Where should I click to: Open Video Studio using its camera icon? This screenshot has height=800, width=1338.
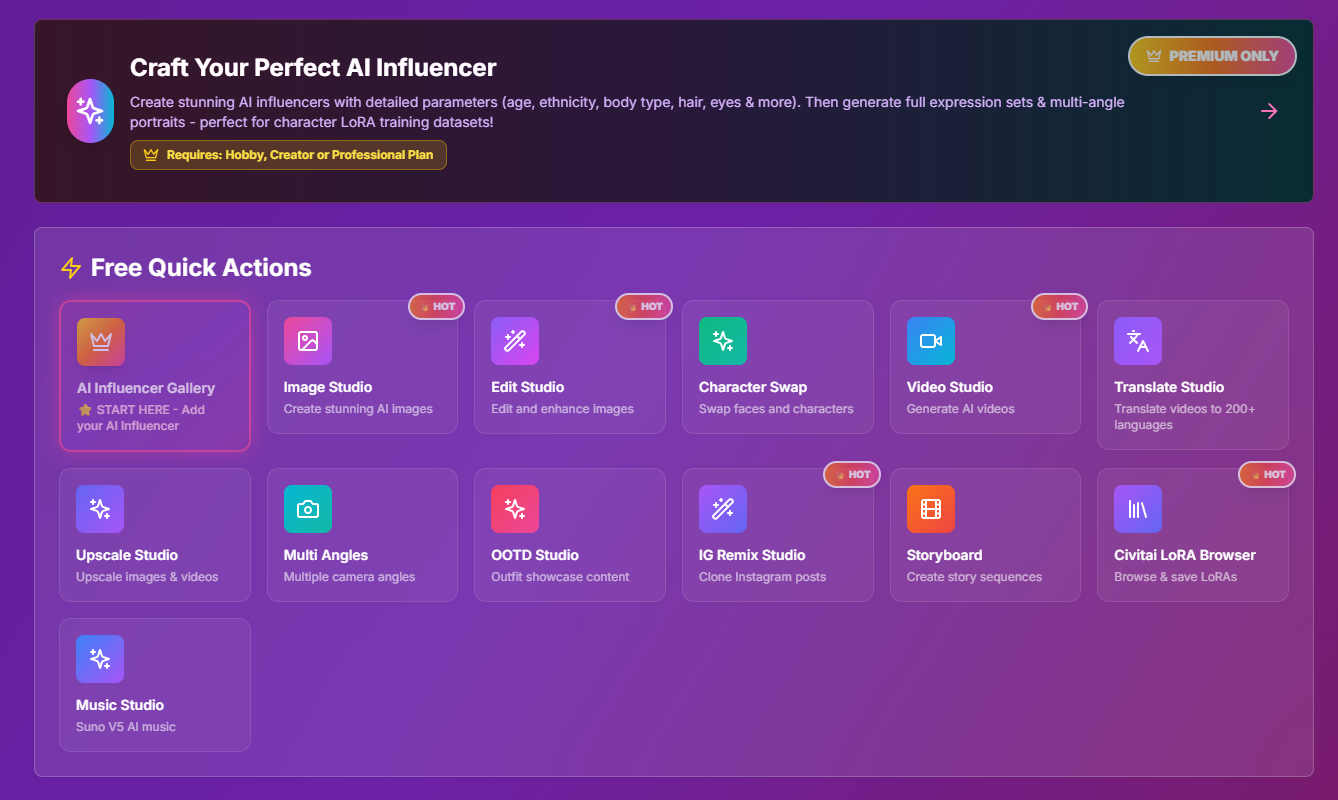click(930, 341)
